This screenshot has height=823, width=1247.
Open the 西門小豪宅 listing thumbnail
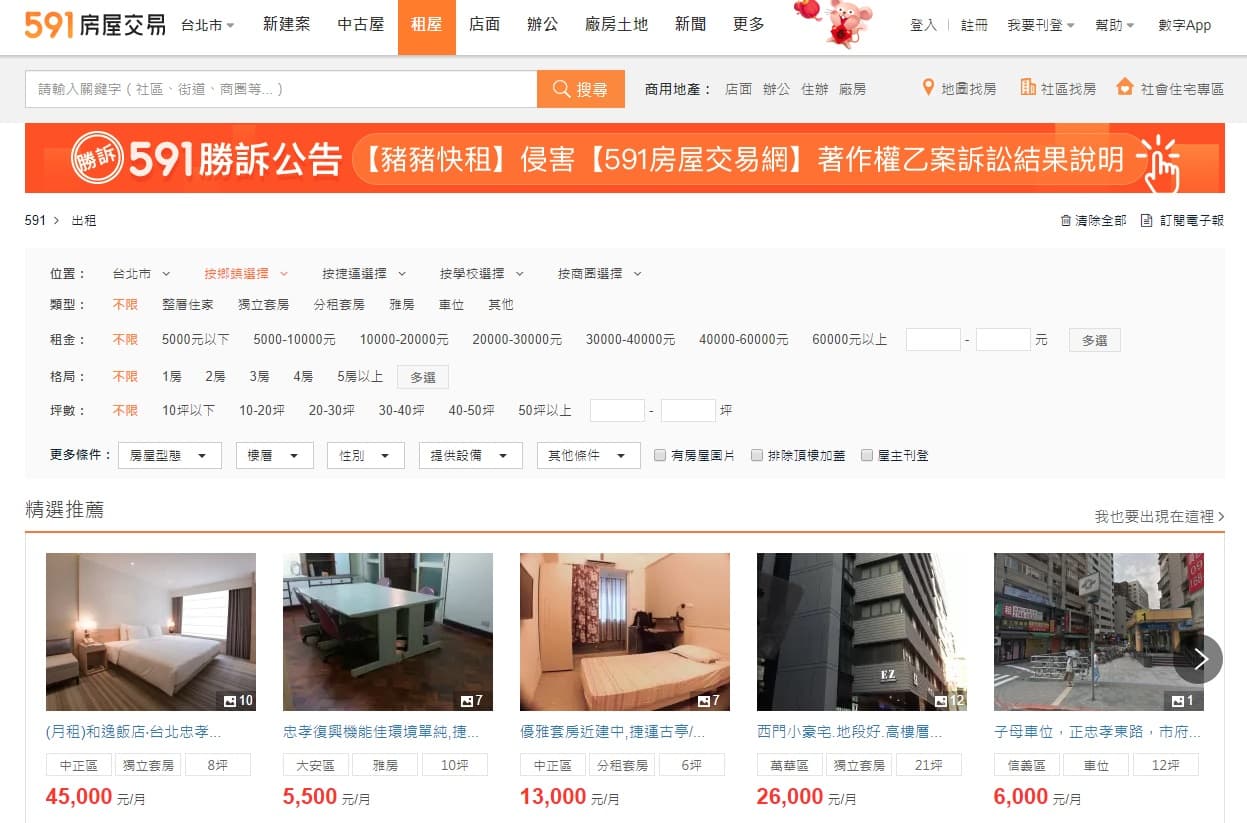pos(862,632)
